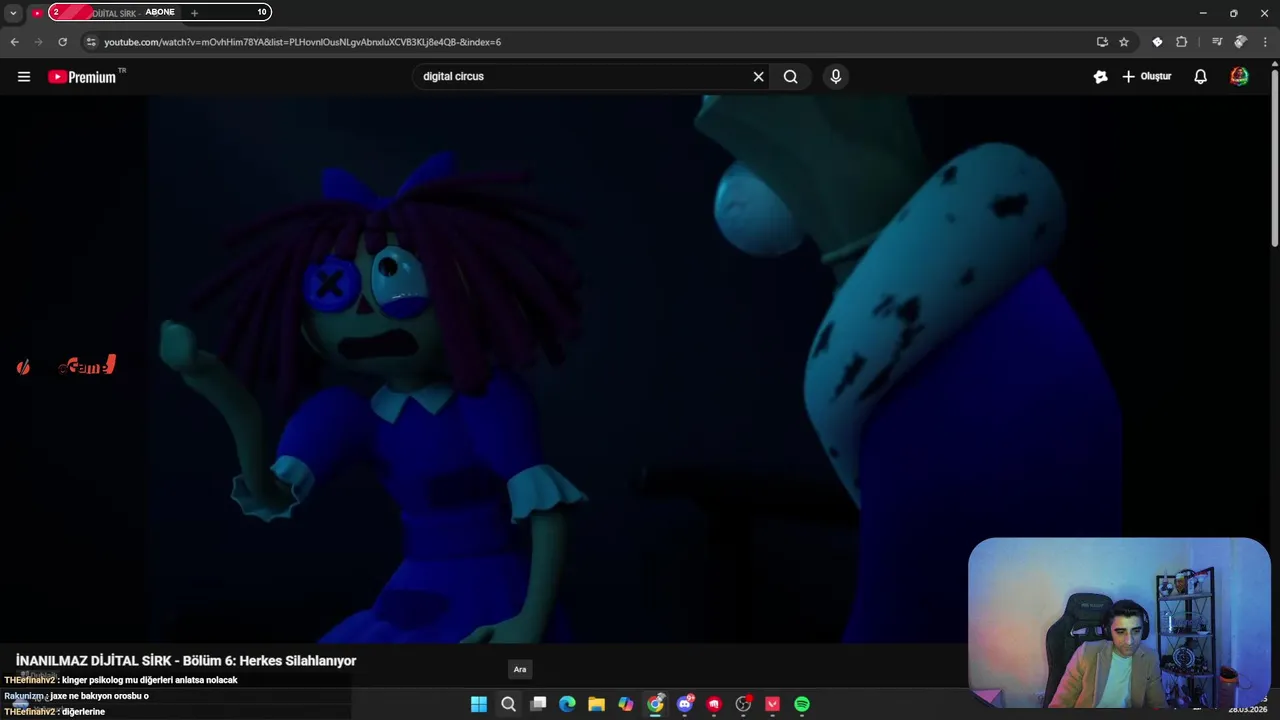Open the Chrome three-dot menu
The width and height of the screenshot is (1280, 720).
1265,42
